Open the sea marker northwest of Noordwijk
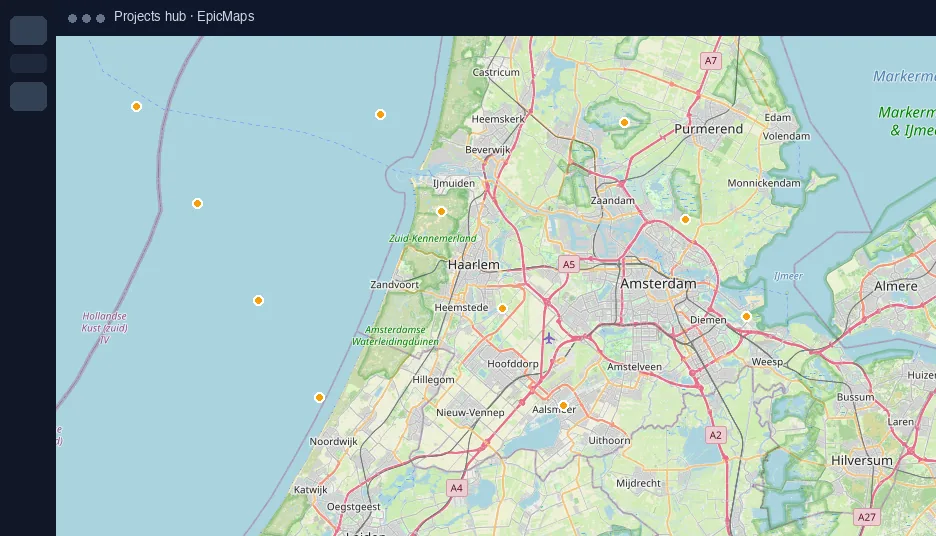The image size is (936, 536). [x=319, y=398]
